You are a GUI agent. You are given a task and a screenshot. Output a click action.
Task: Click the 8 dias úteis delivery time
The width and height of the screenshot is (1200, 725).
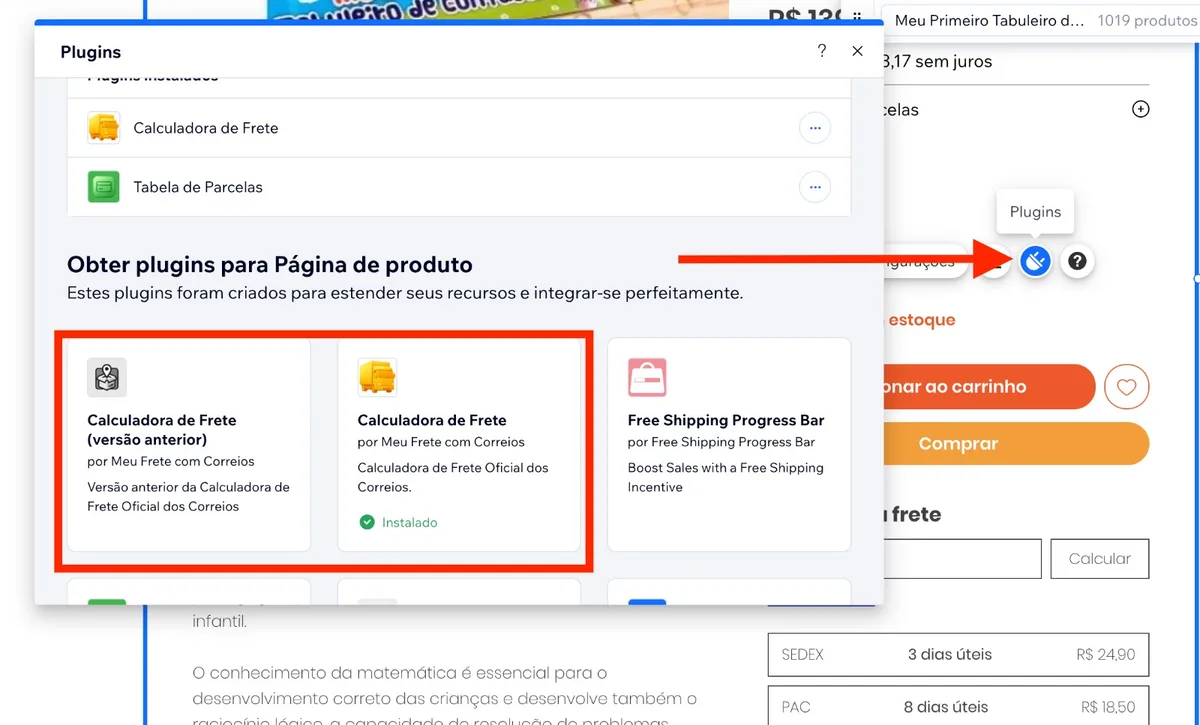pos(946,707)
